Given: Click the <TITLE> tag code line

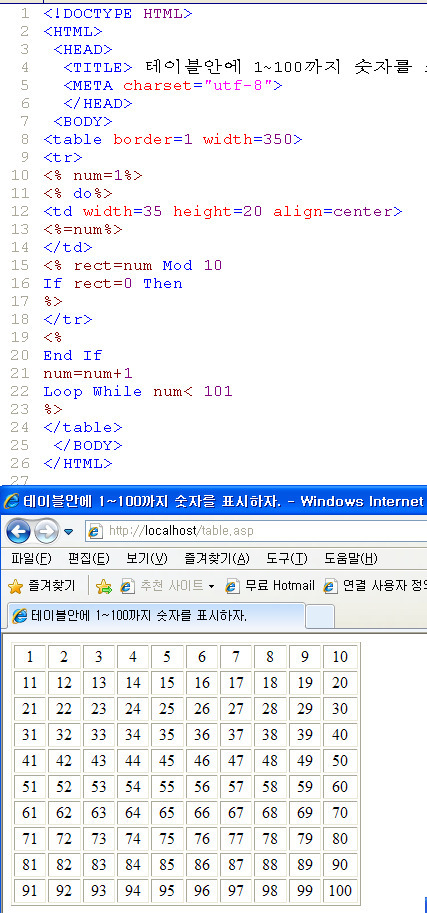Looking at the screenshot, I should pos(245,68).
